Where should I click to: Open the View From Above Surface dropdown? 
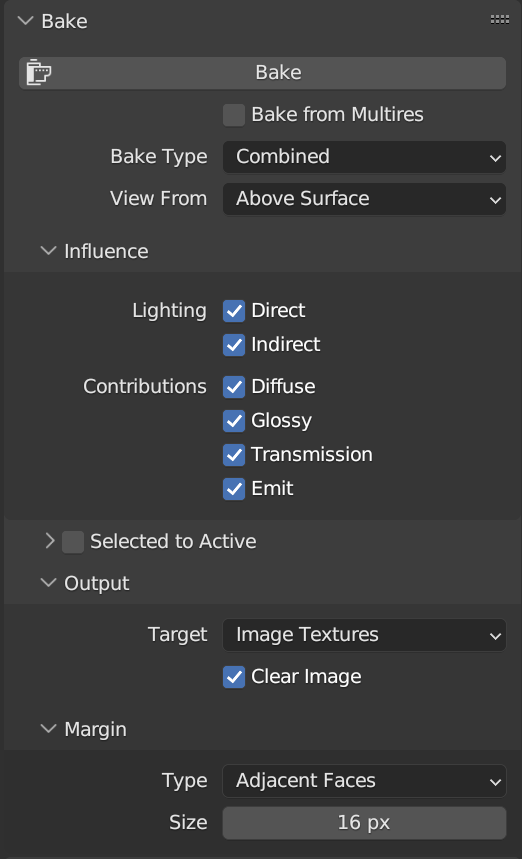click(364, 199)
